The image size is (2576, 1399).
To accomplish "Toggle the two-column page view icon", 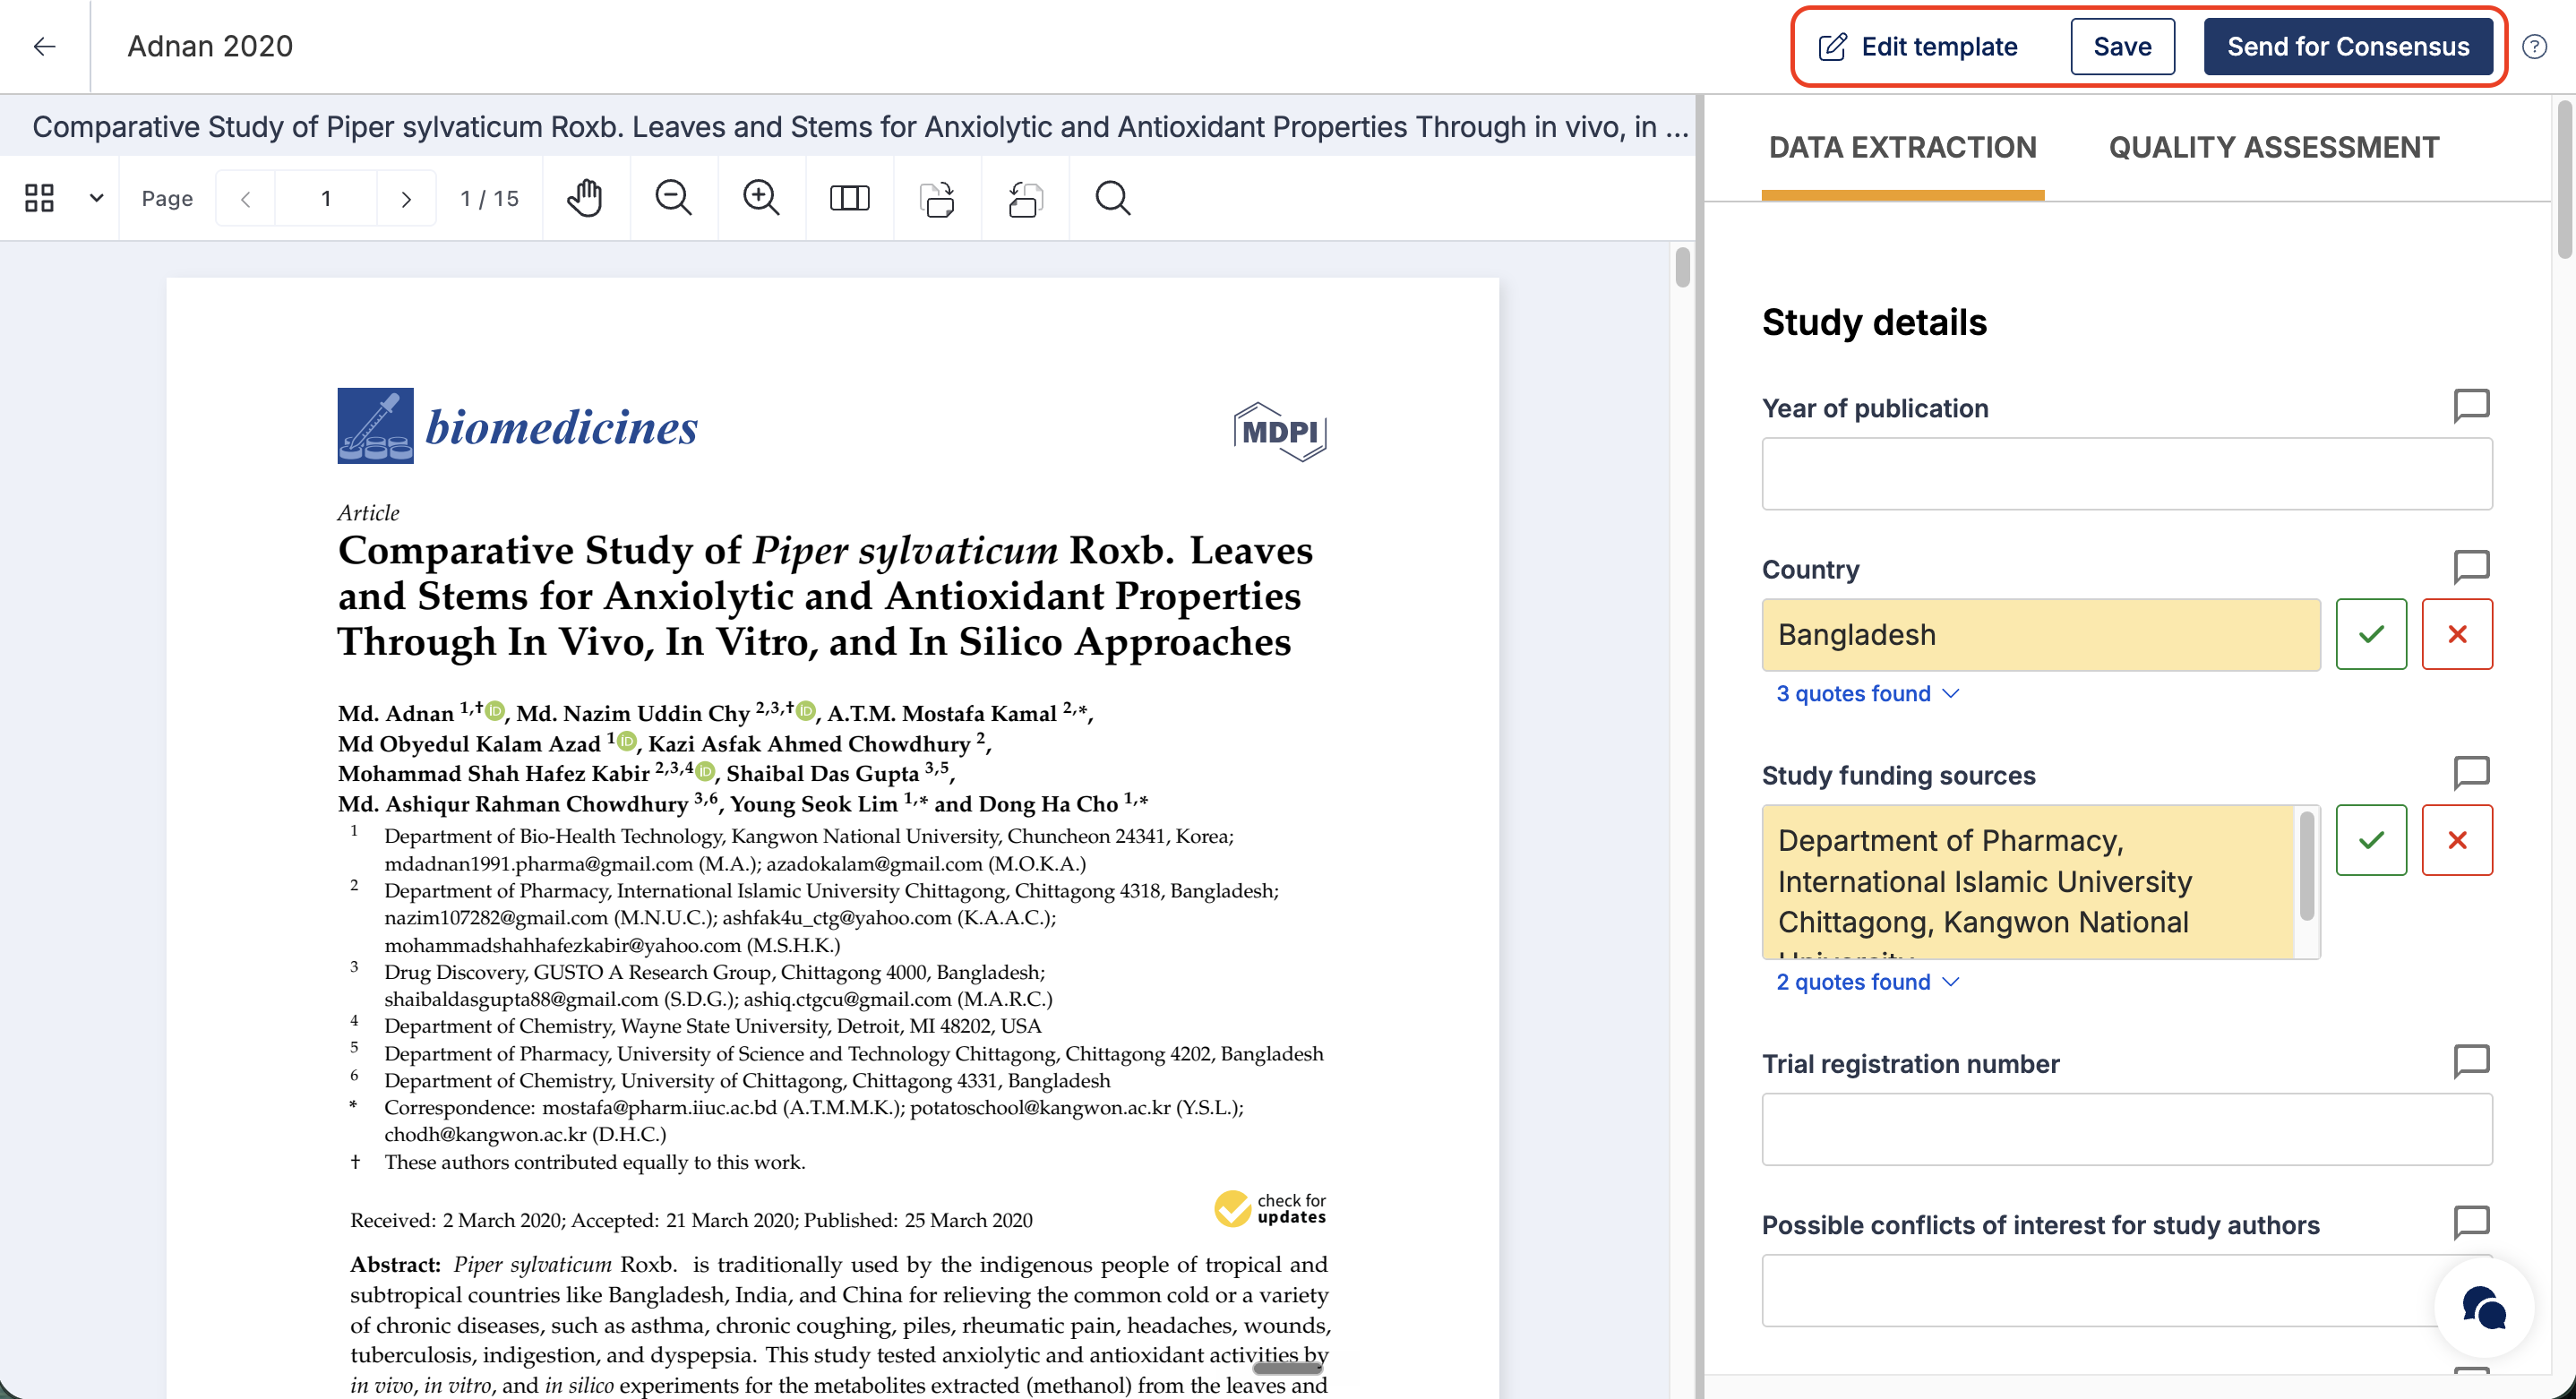I will click(x=849, y=198).
